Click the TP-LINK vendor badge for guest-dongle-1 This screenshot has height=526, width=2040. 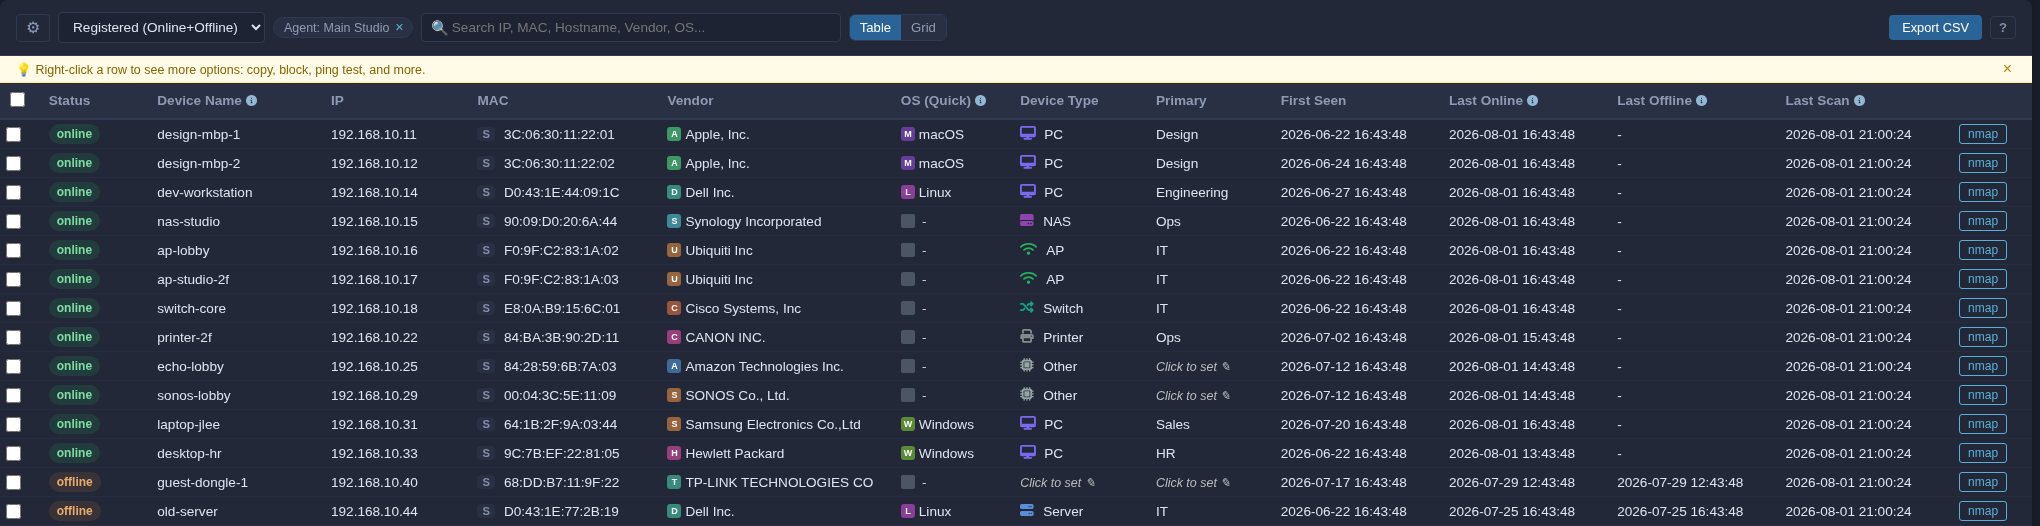click(x=674, y=482)
